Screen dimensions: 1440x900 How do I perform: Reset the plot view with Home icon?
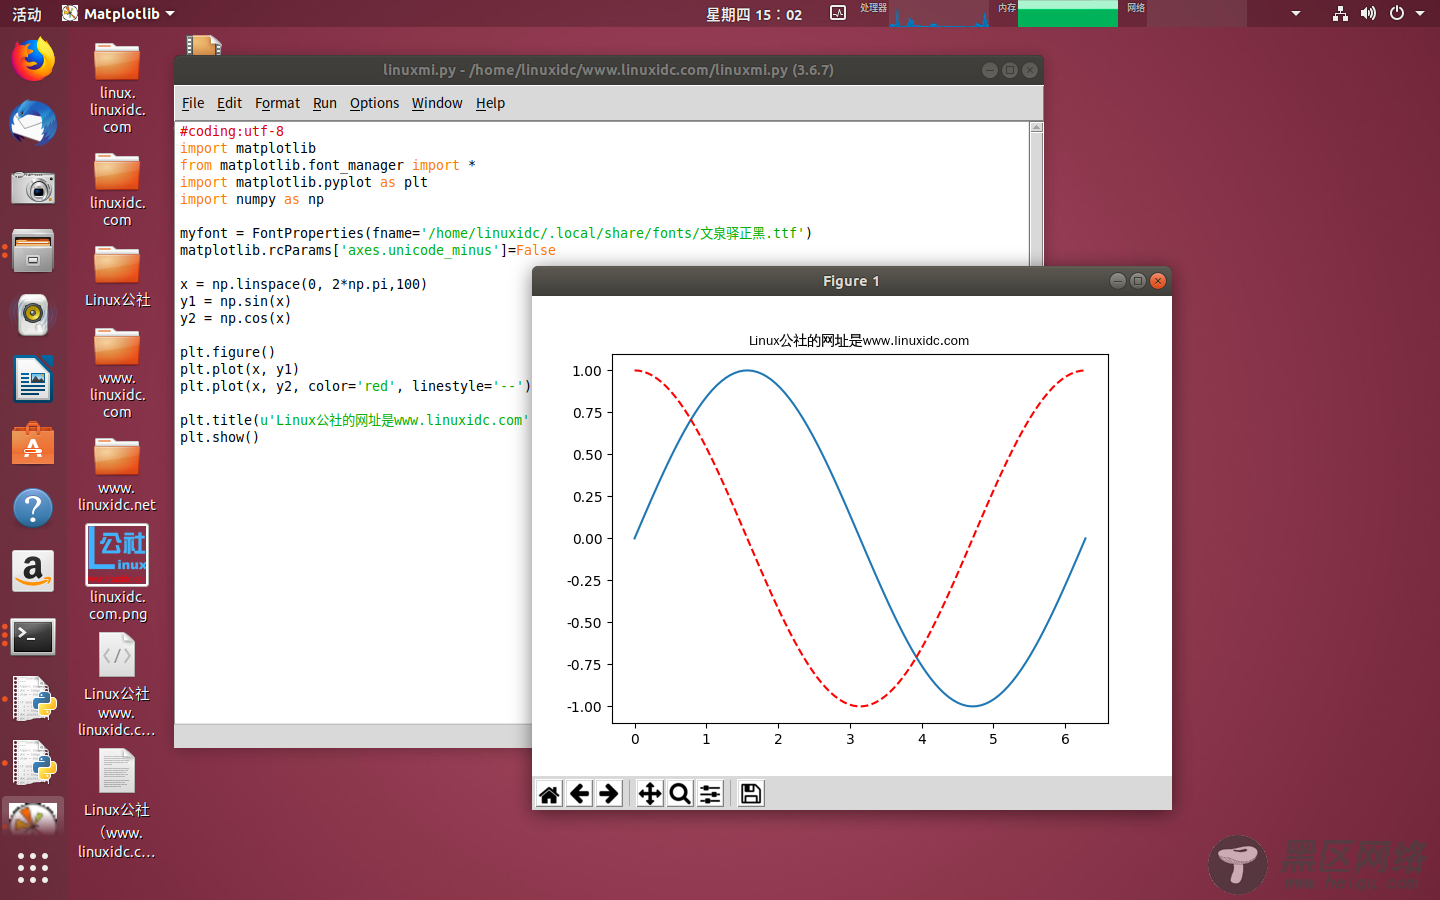[549, 794]
